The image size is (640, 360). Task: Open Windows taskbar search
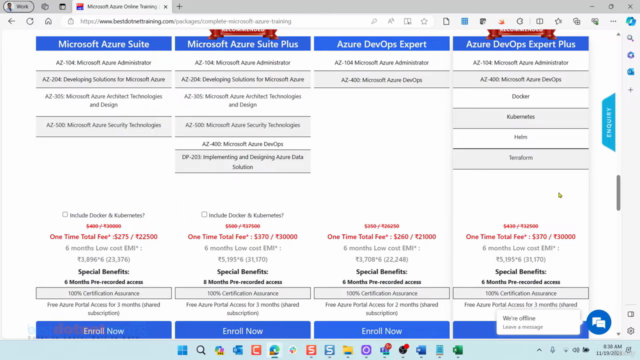coord(201,350)
